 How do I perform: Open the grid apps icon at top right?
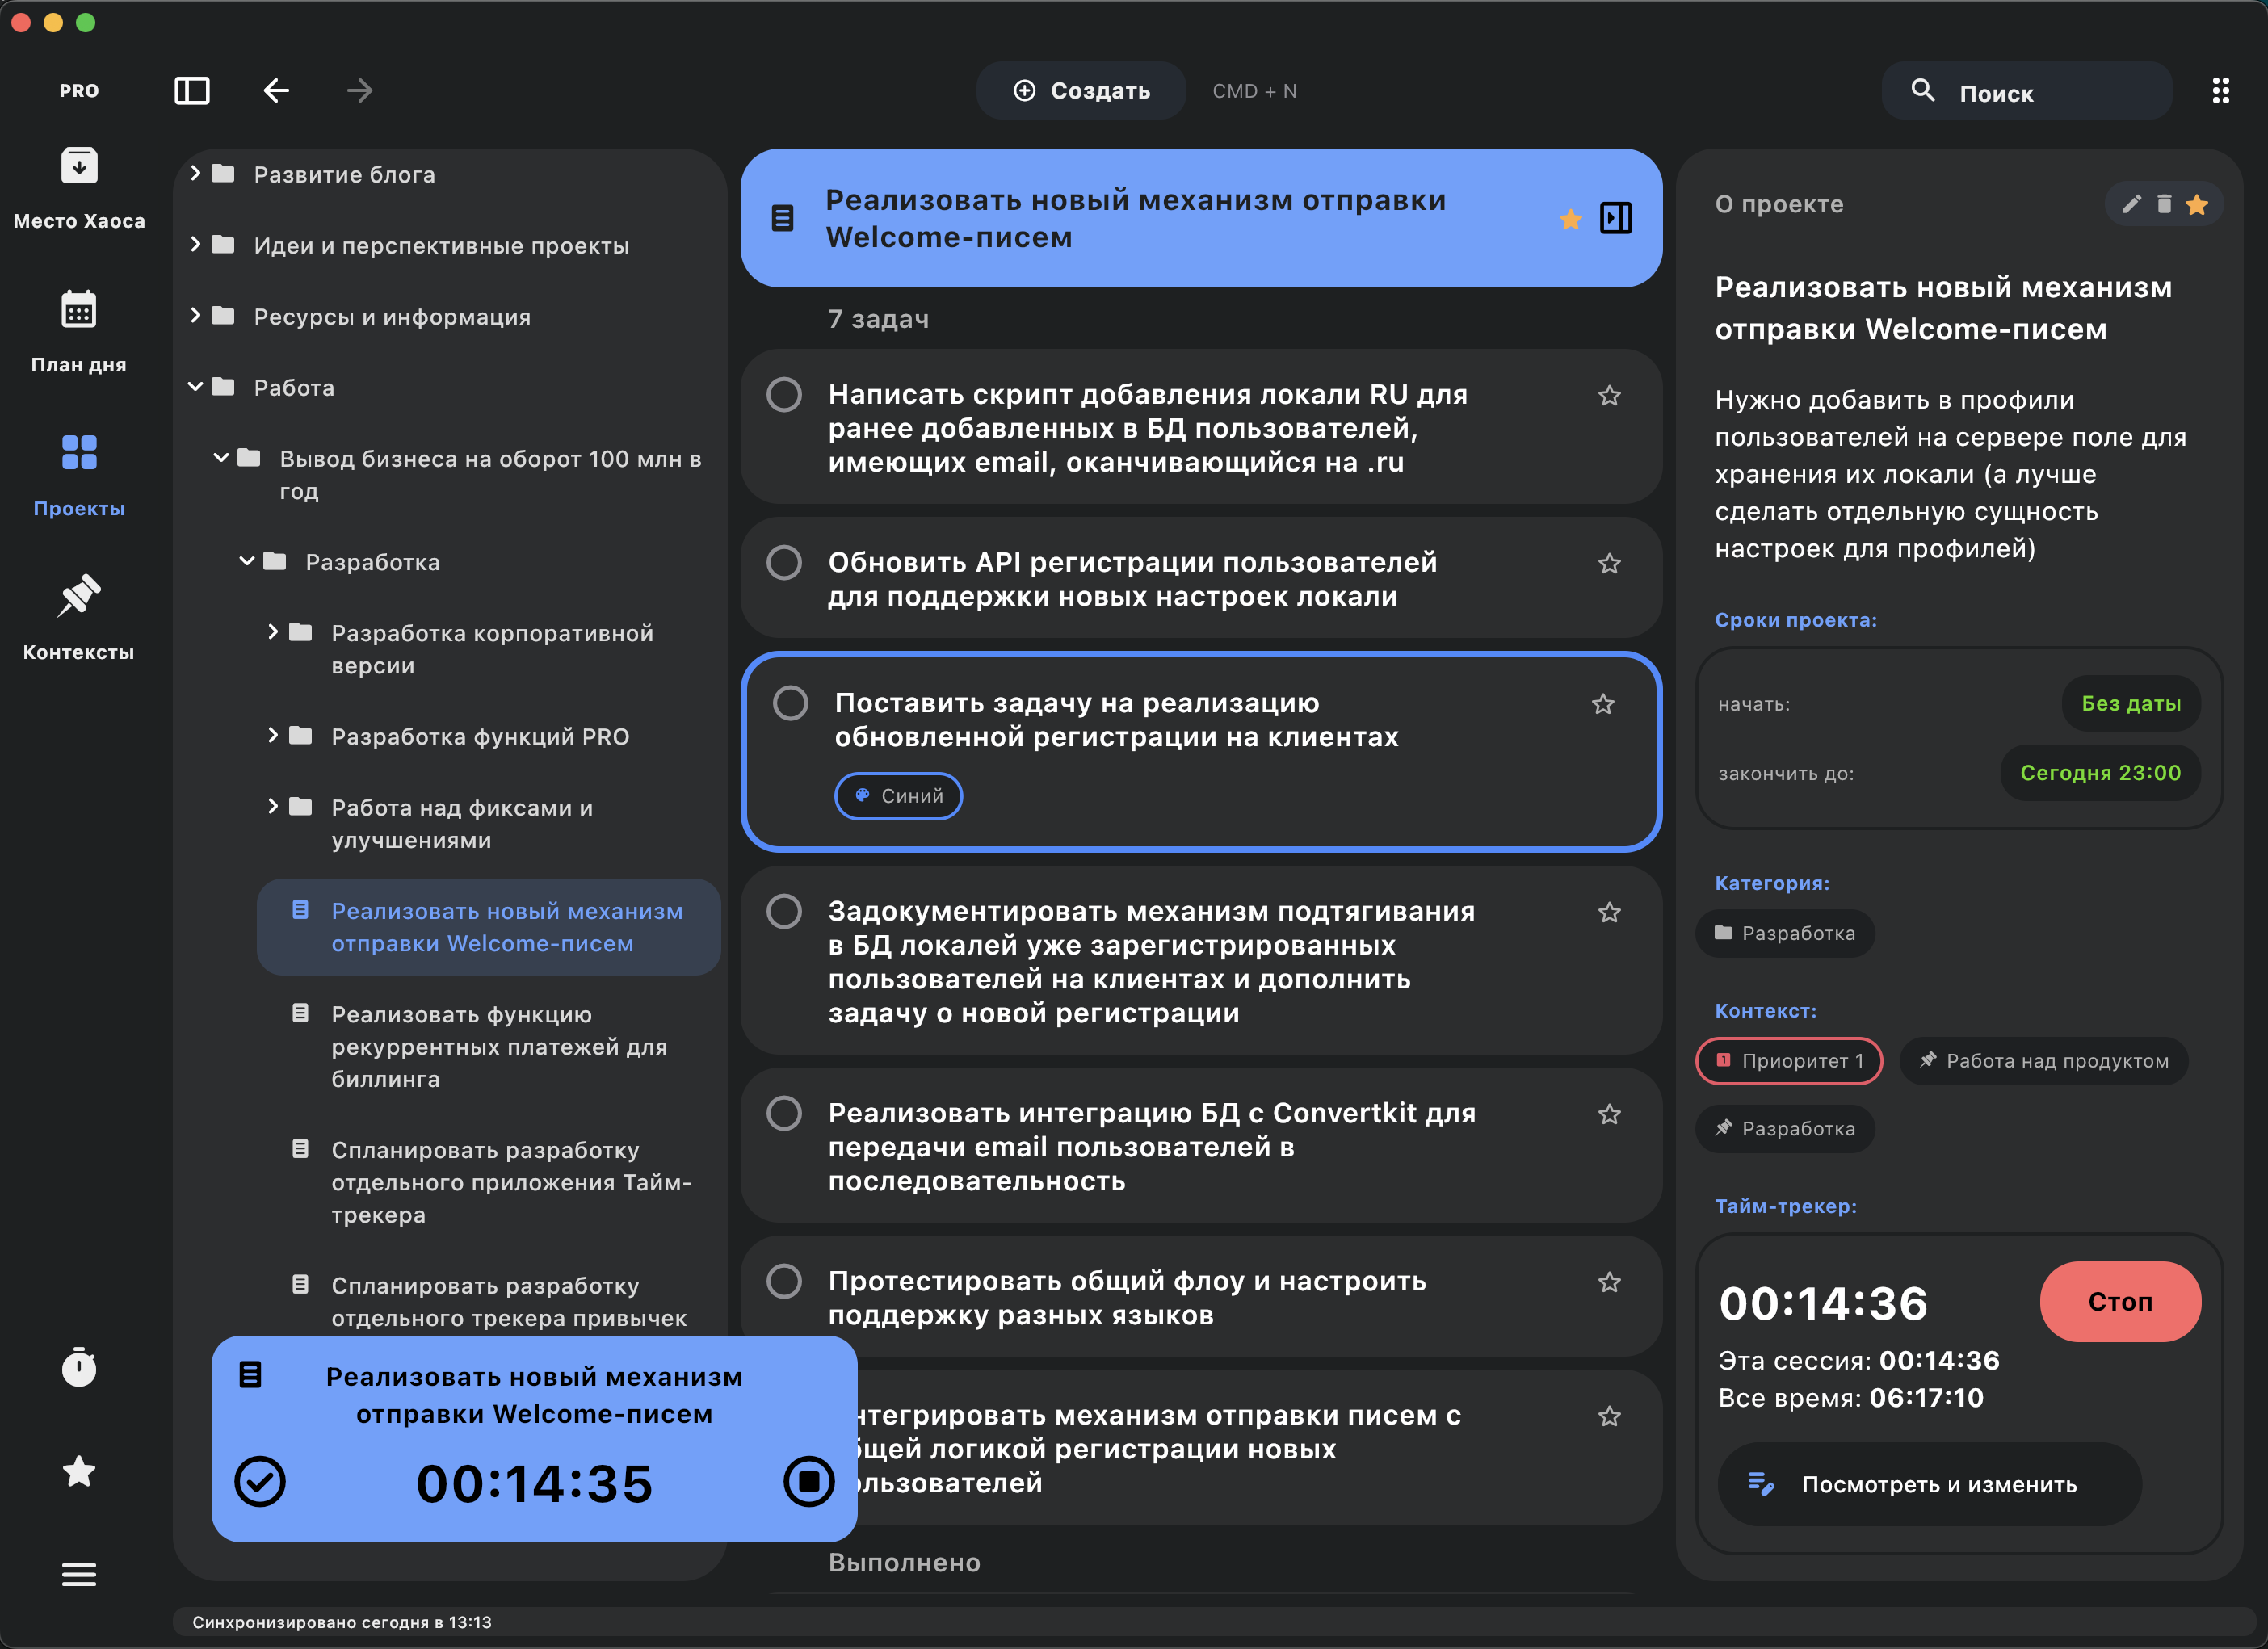[x=2220, y=91]
